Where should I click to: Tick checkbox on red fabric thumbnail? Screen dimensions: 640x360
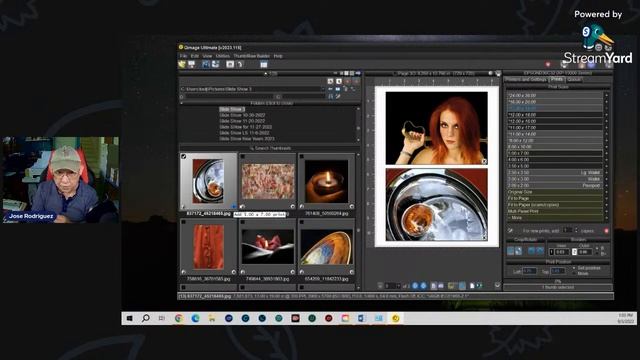tap(183, 222)
